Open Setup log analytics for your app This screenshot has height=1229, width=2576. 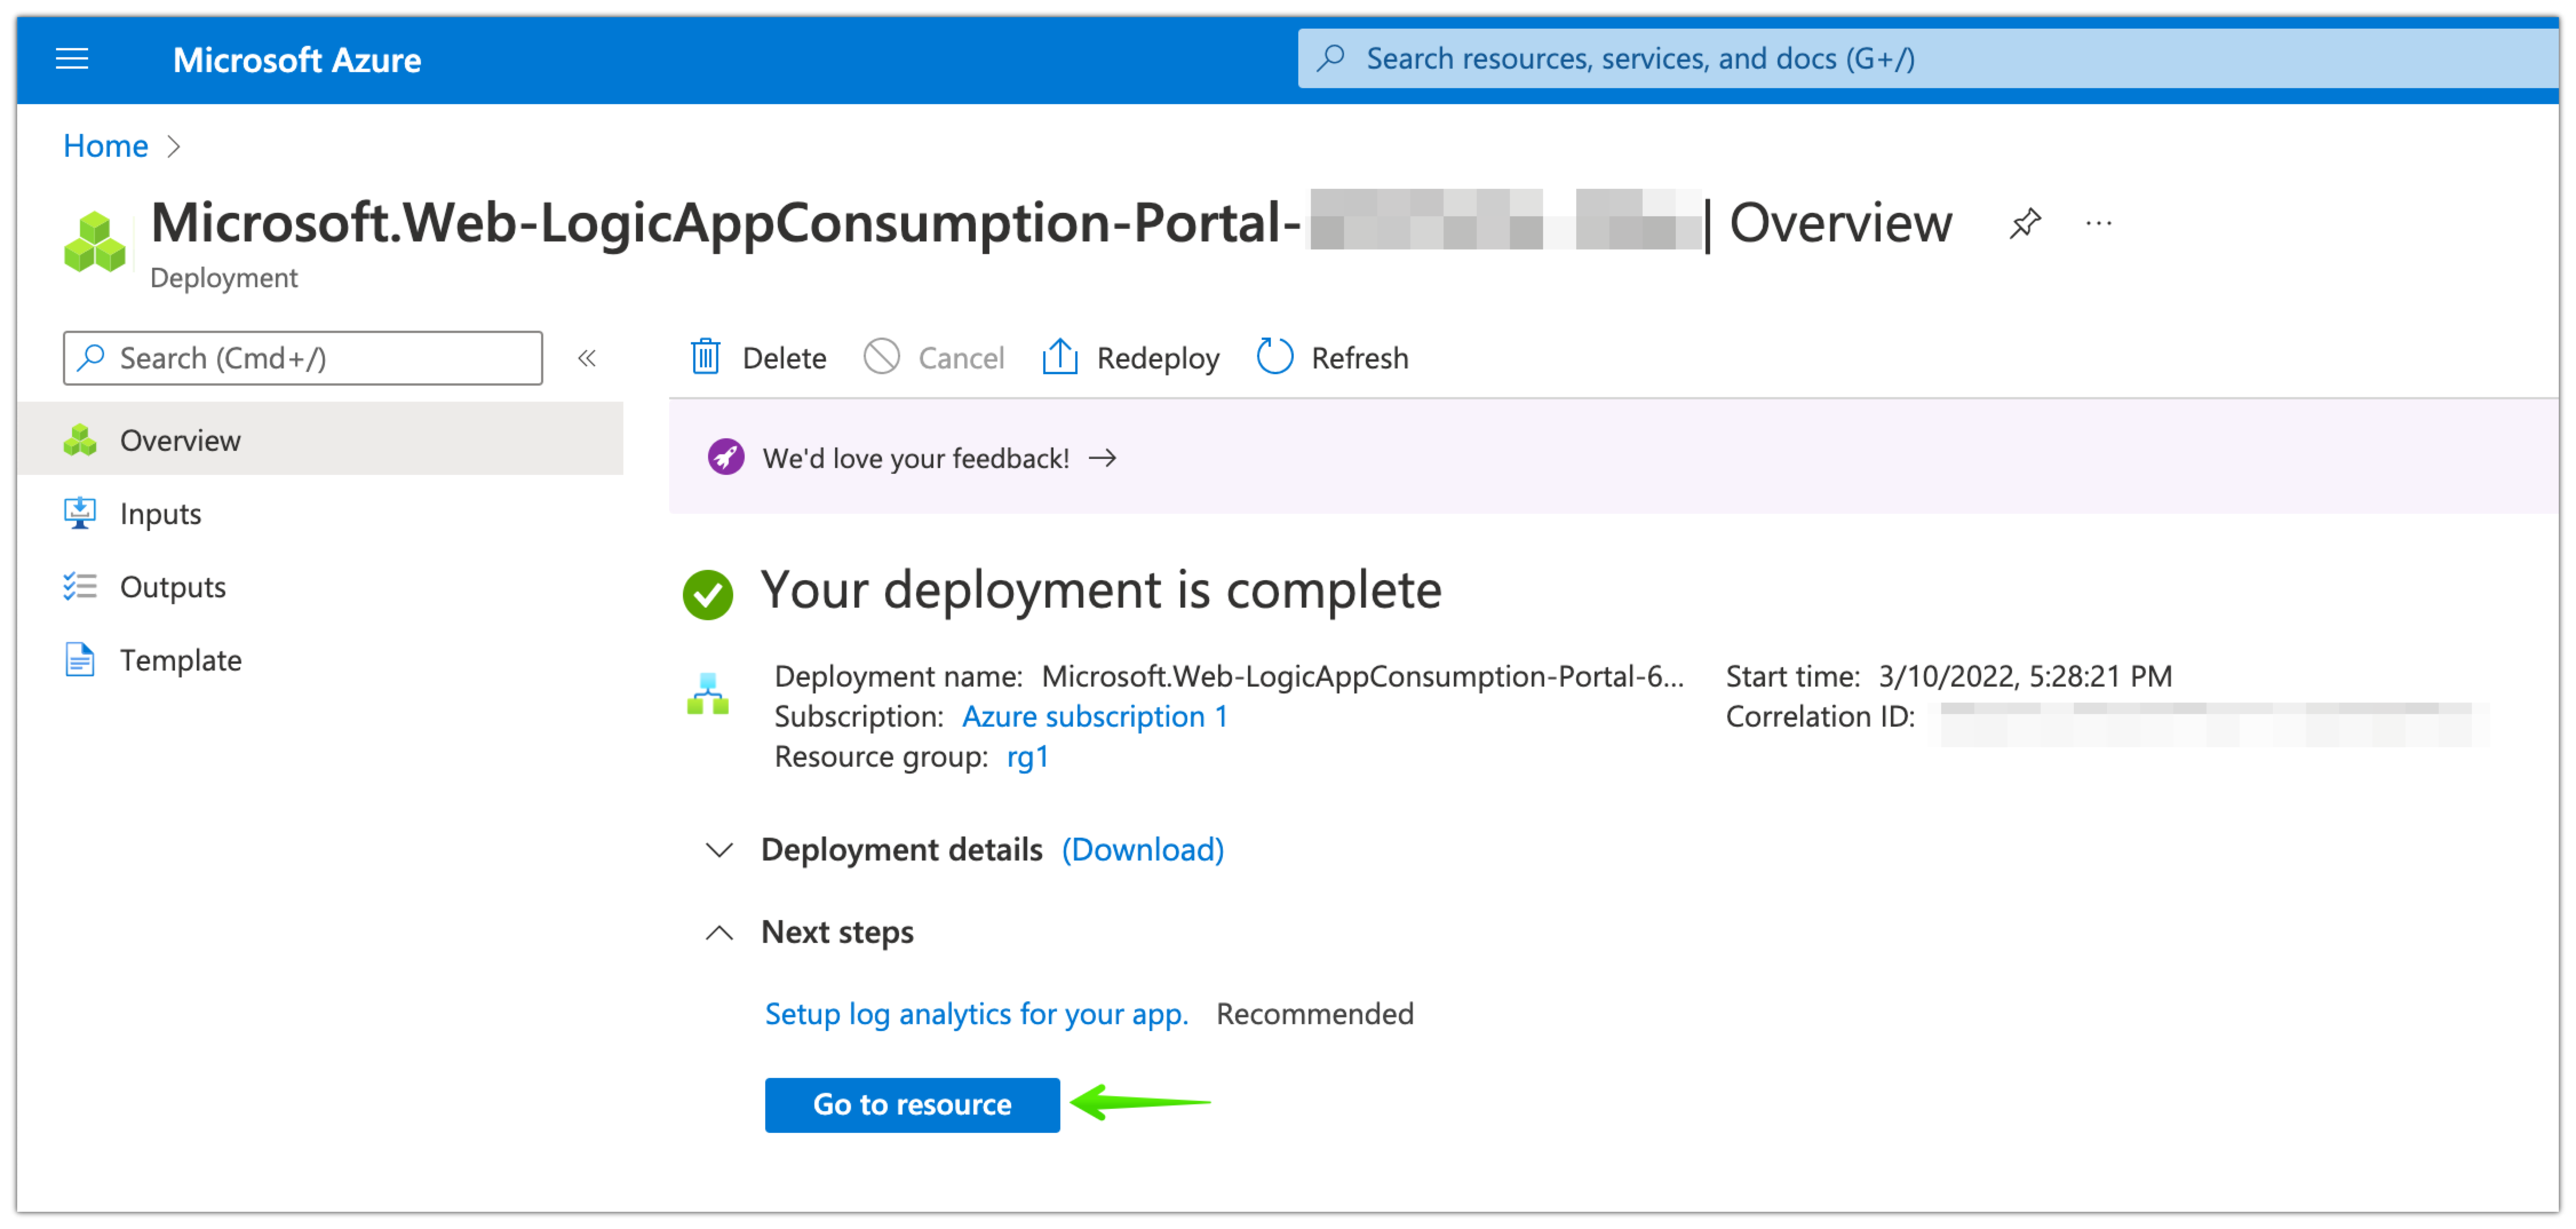977,1014
